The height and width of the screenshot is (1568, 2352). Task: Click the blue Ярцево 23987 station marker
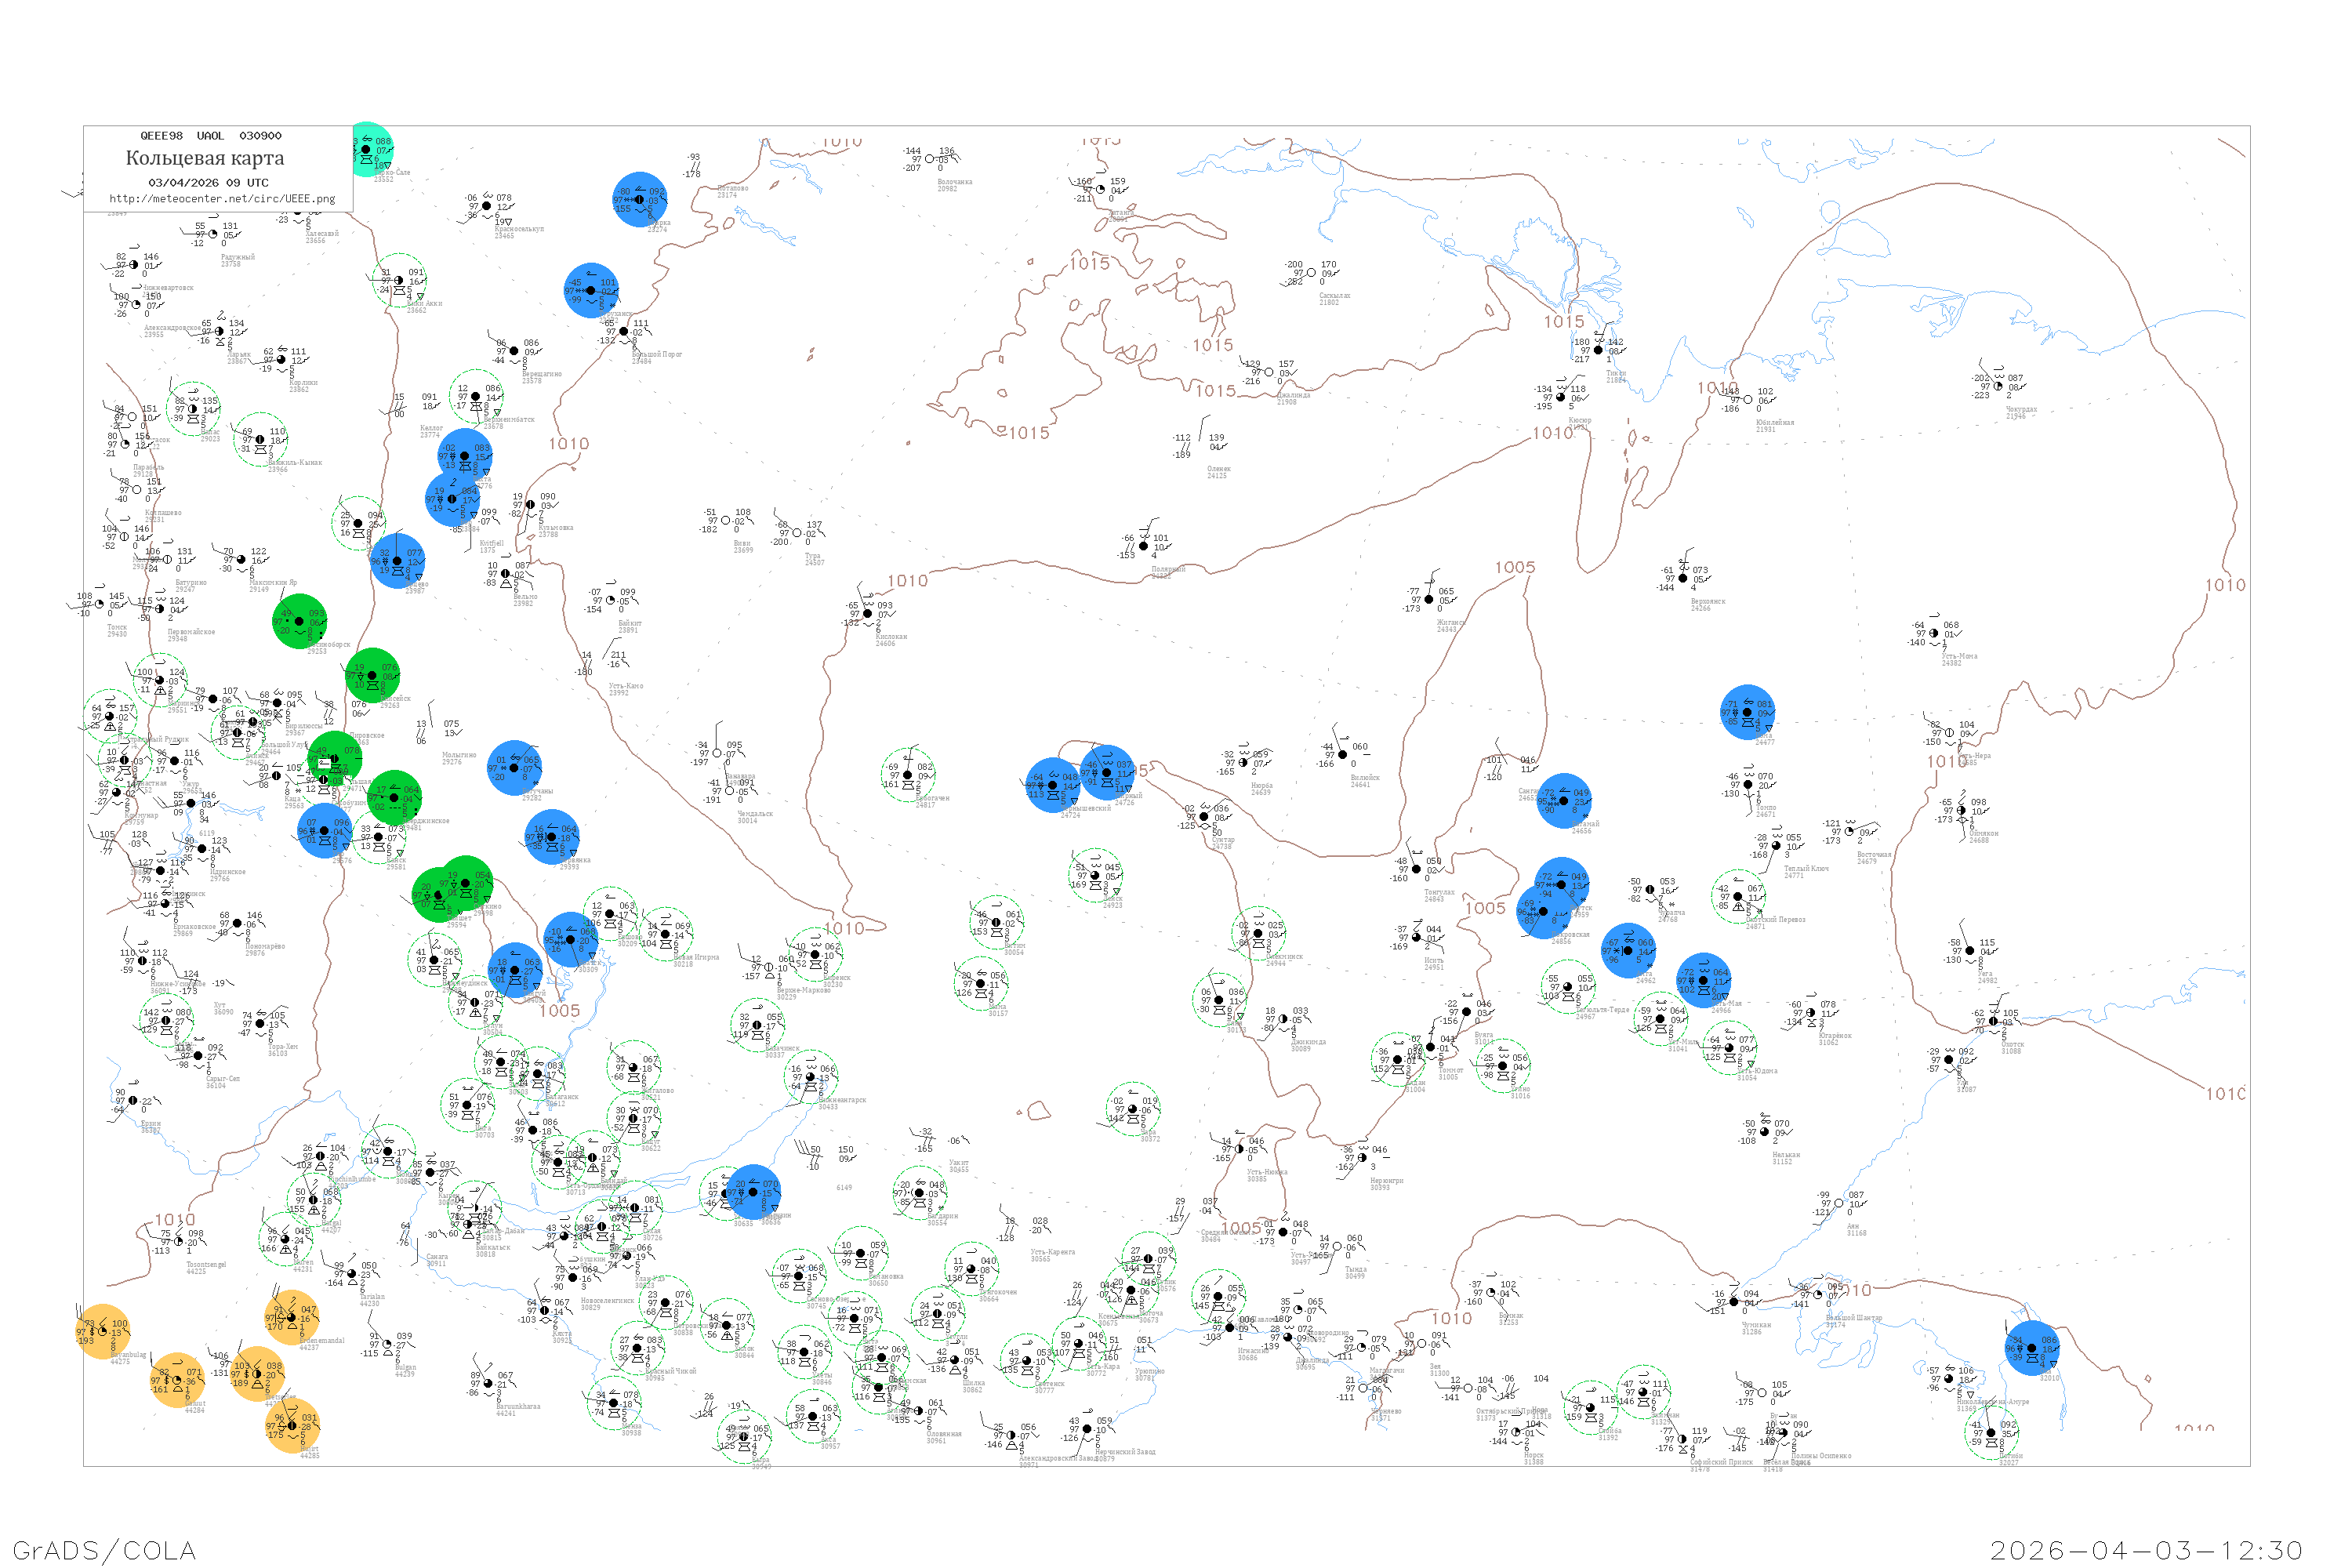tap(398, 561)
